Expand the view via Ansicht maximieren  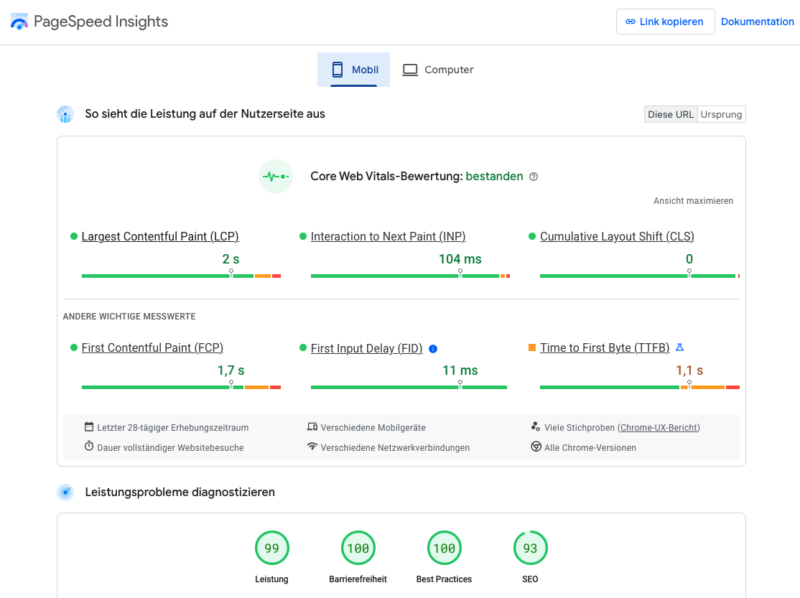click(694, 200)
